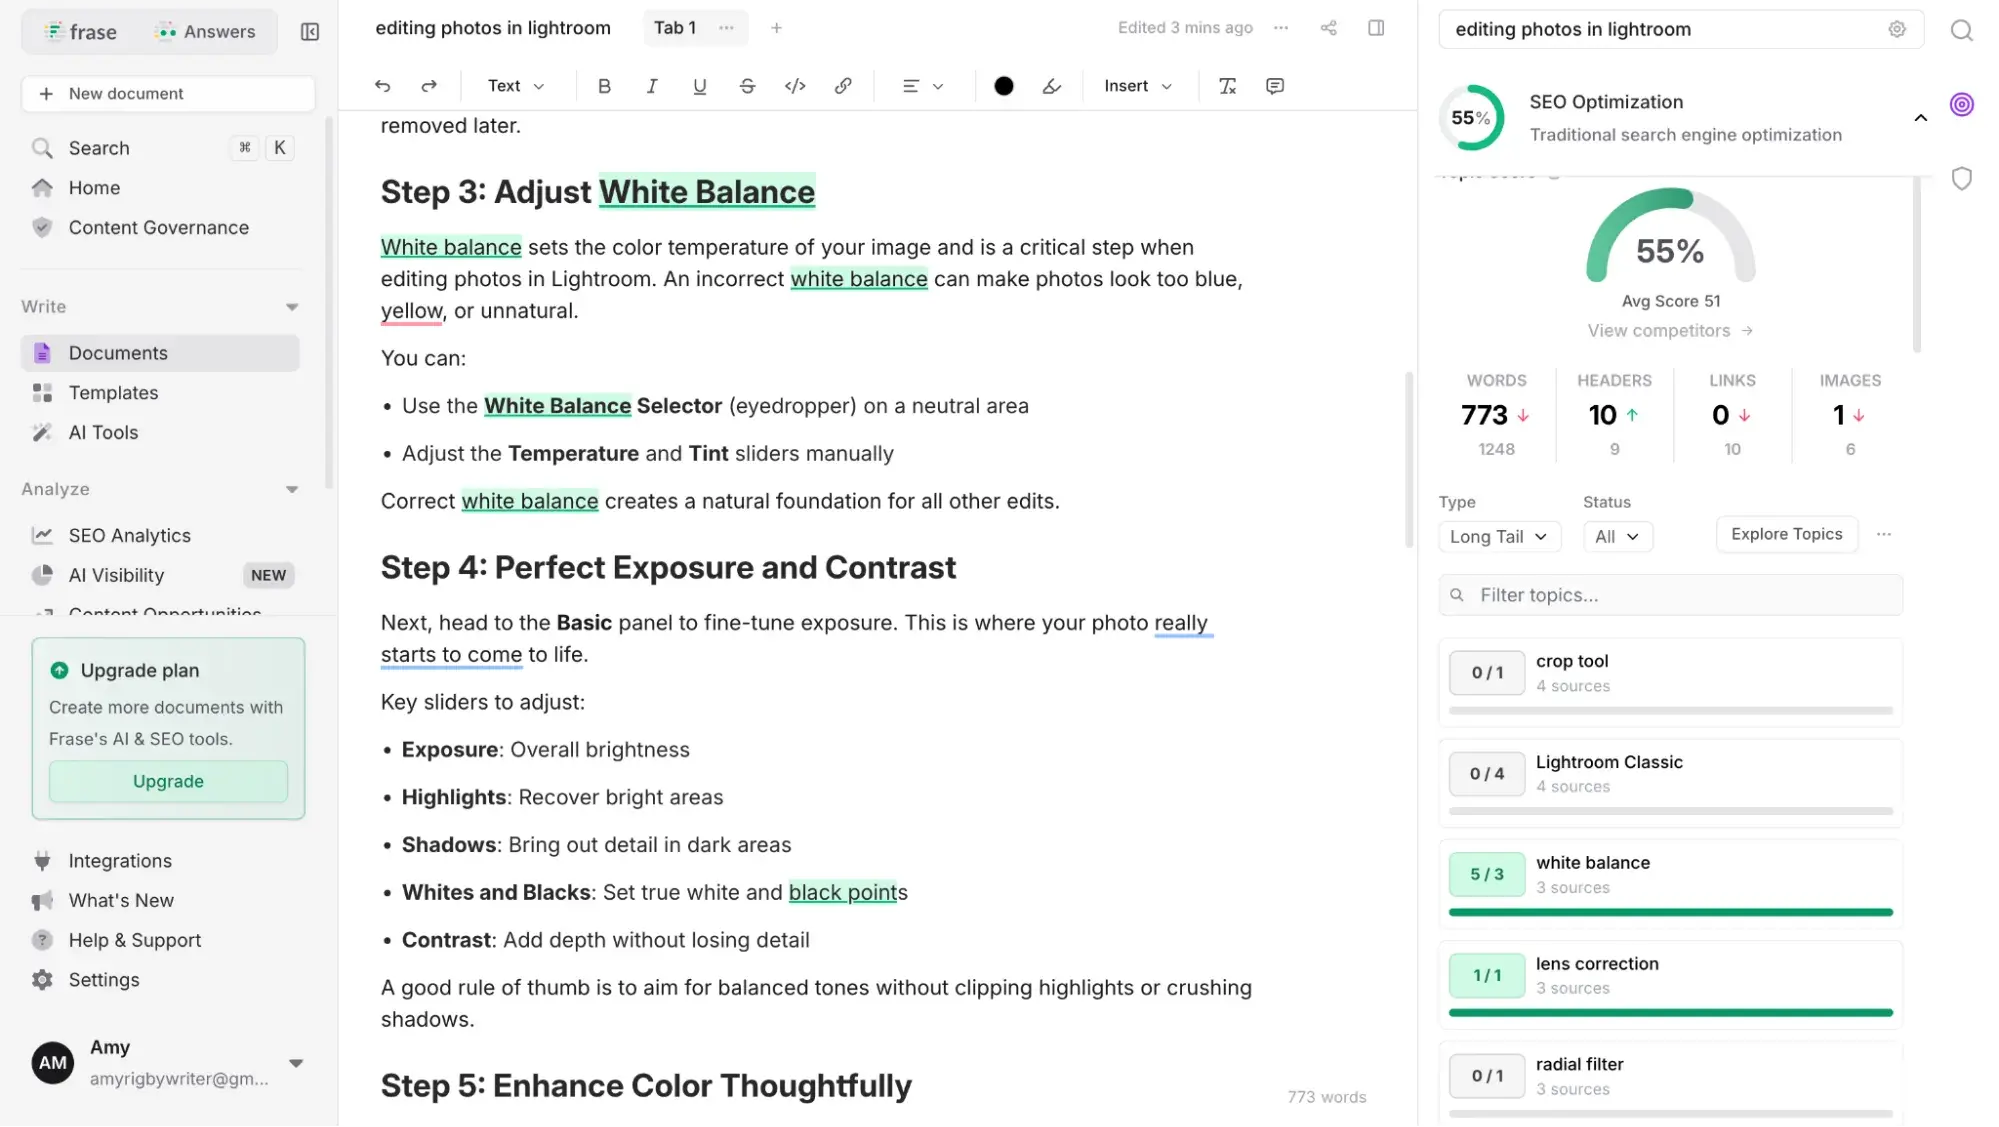Click the undo arrow icon
This screenshot has width=1999, height=1127.
coord(382,86)
